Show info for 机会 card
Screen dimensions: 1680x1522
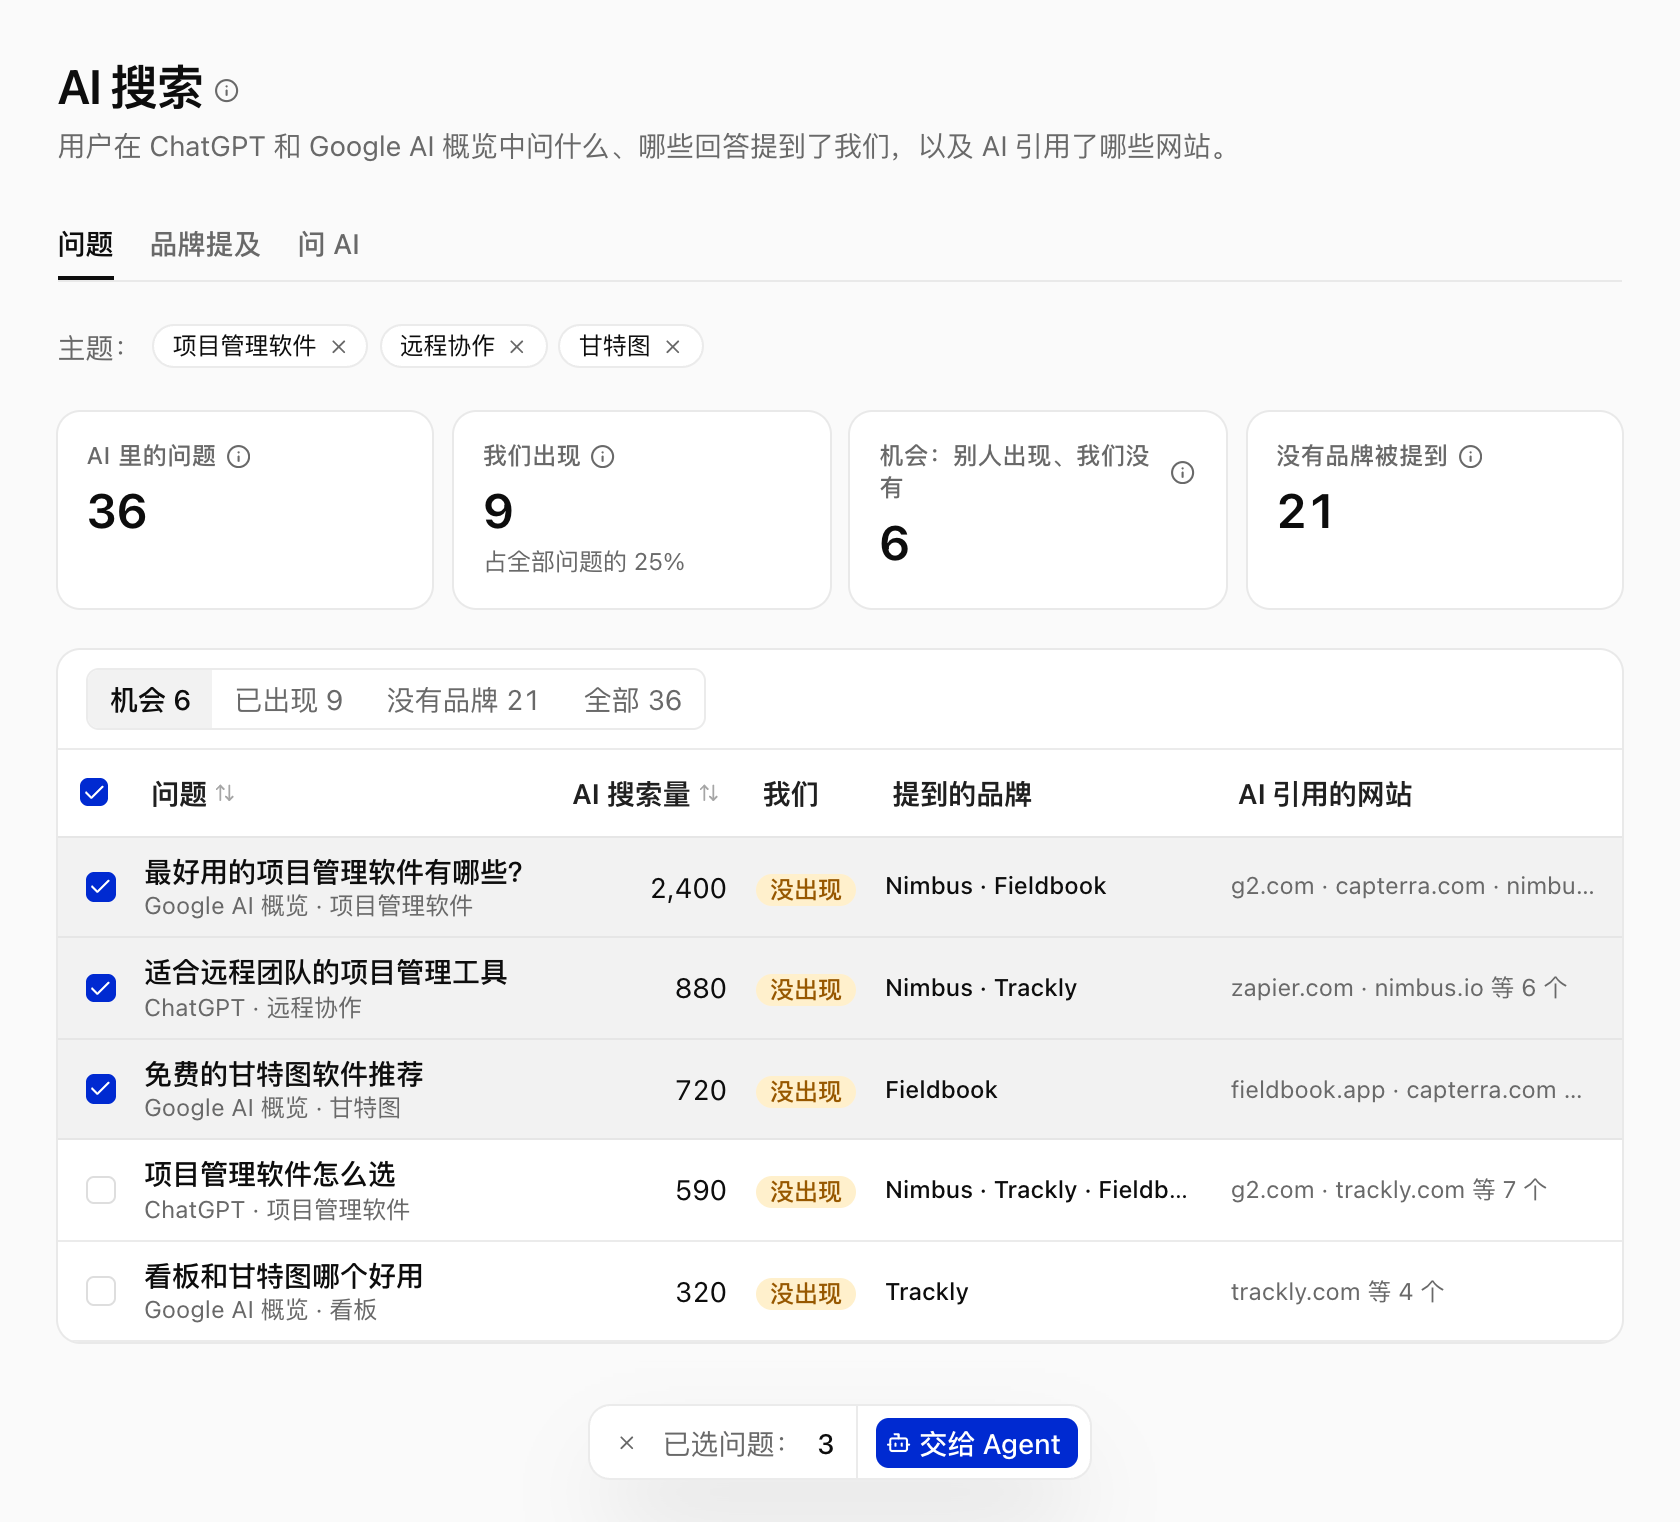(x=1183, y=473)
